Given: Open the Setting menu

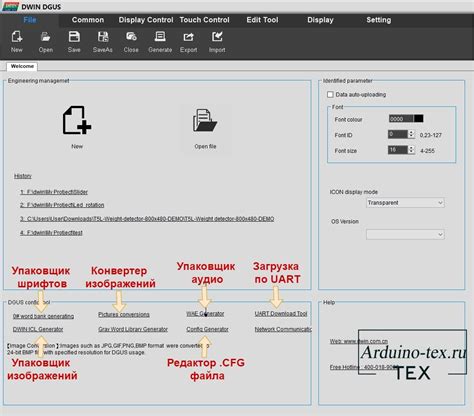Looking at the screenshot, I should pyautogui.click(x=379, y=20).
